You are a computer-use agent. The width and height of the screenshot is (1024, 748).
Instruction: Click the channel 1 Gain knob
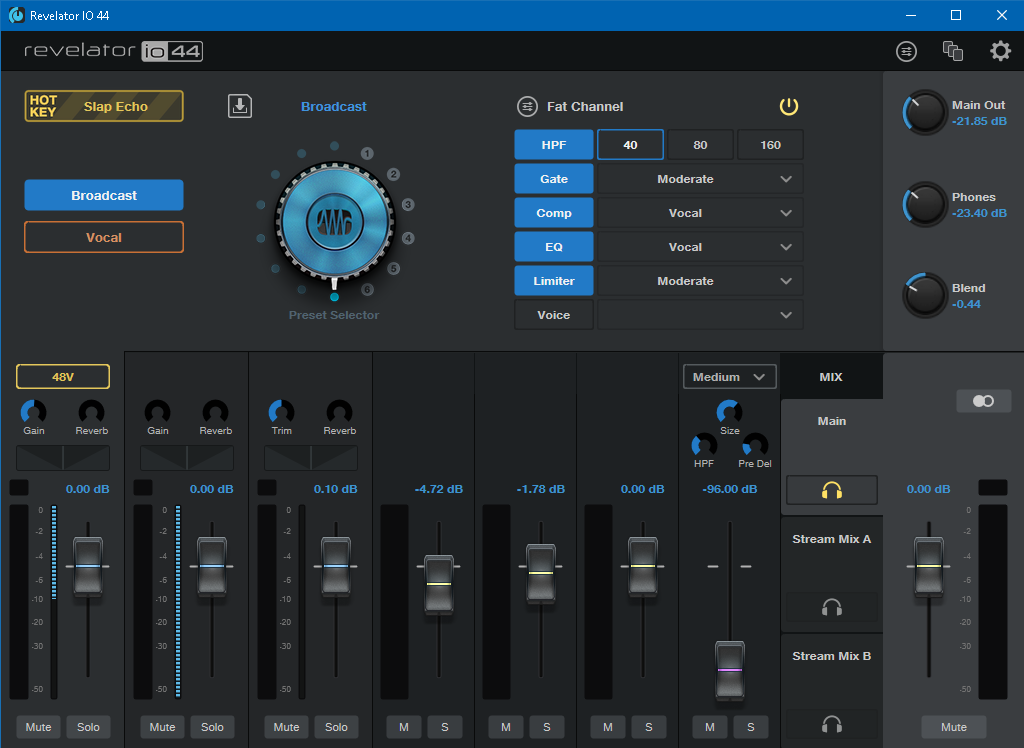click(x=33, y=412)
